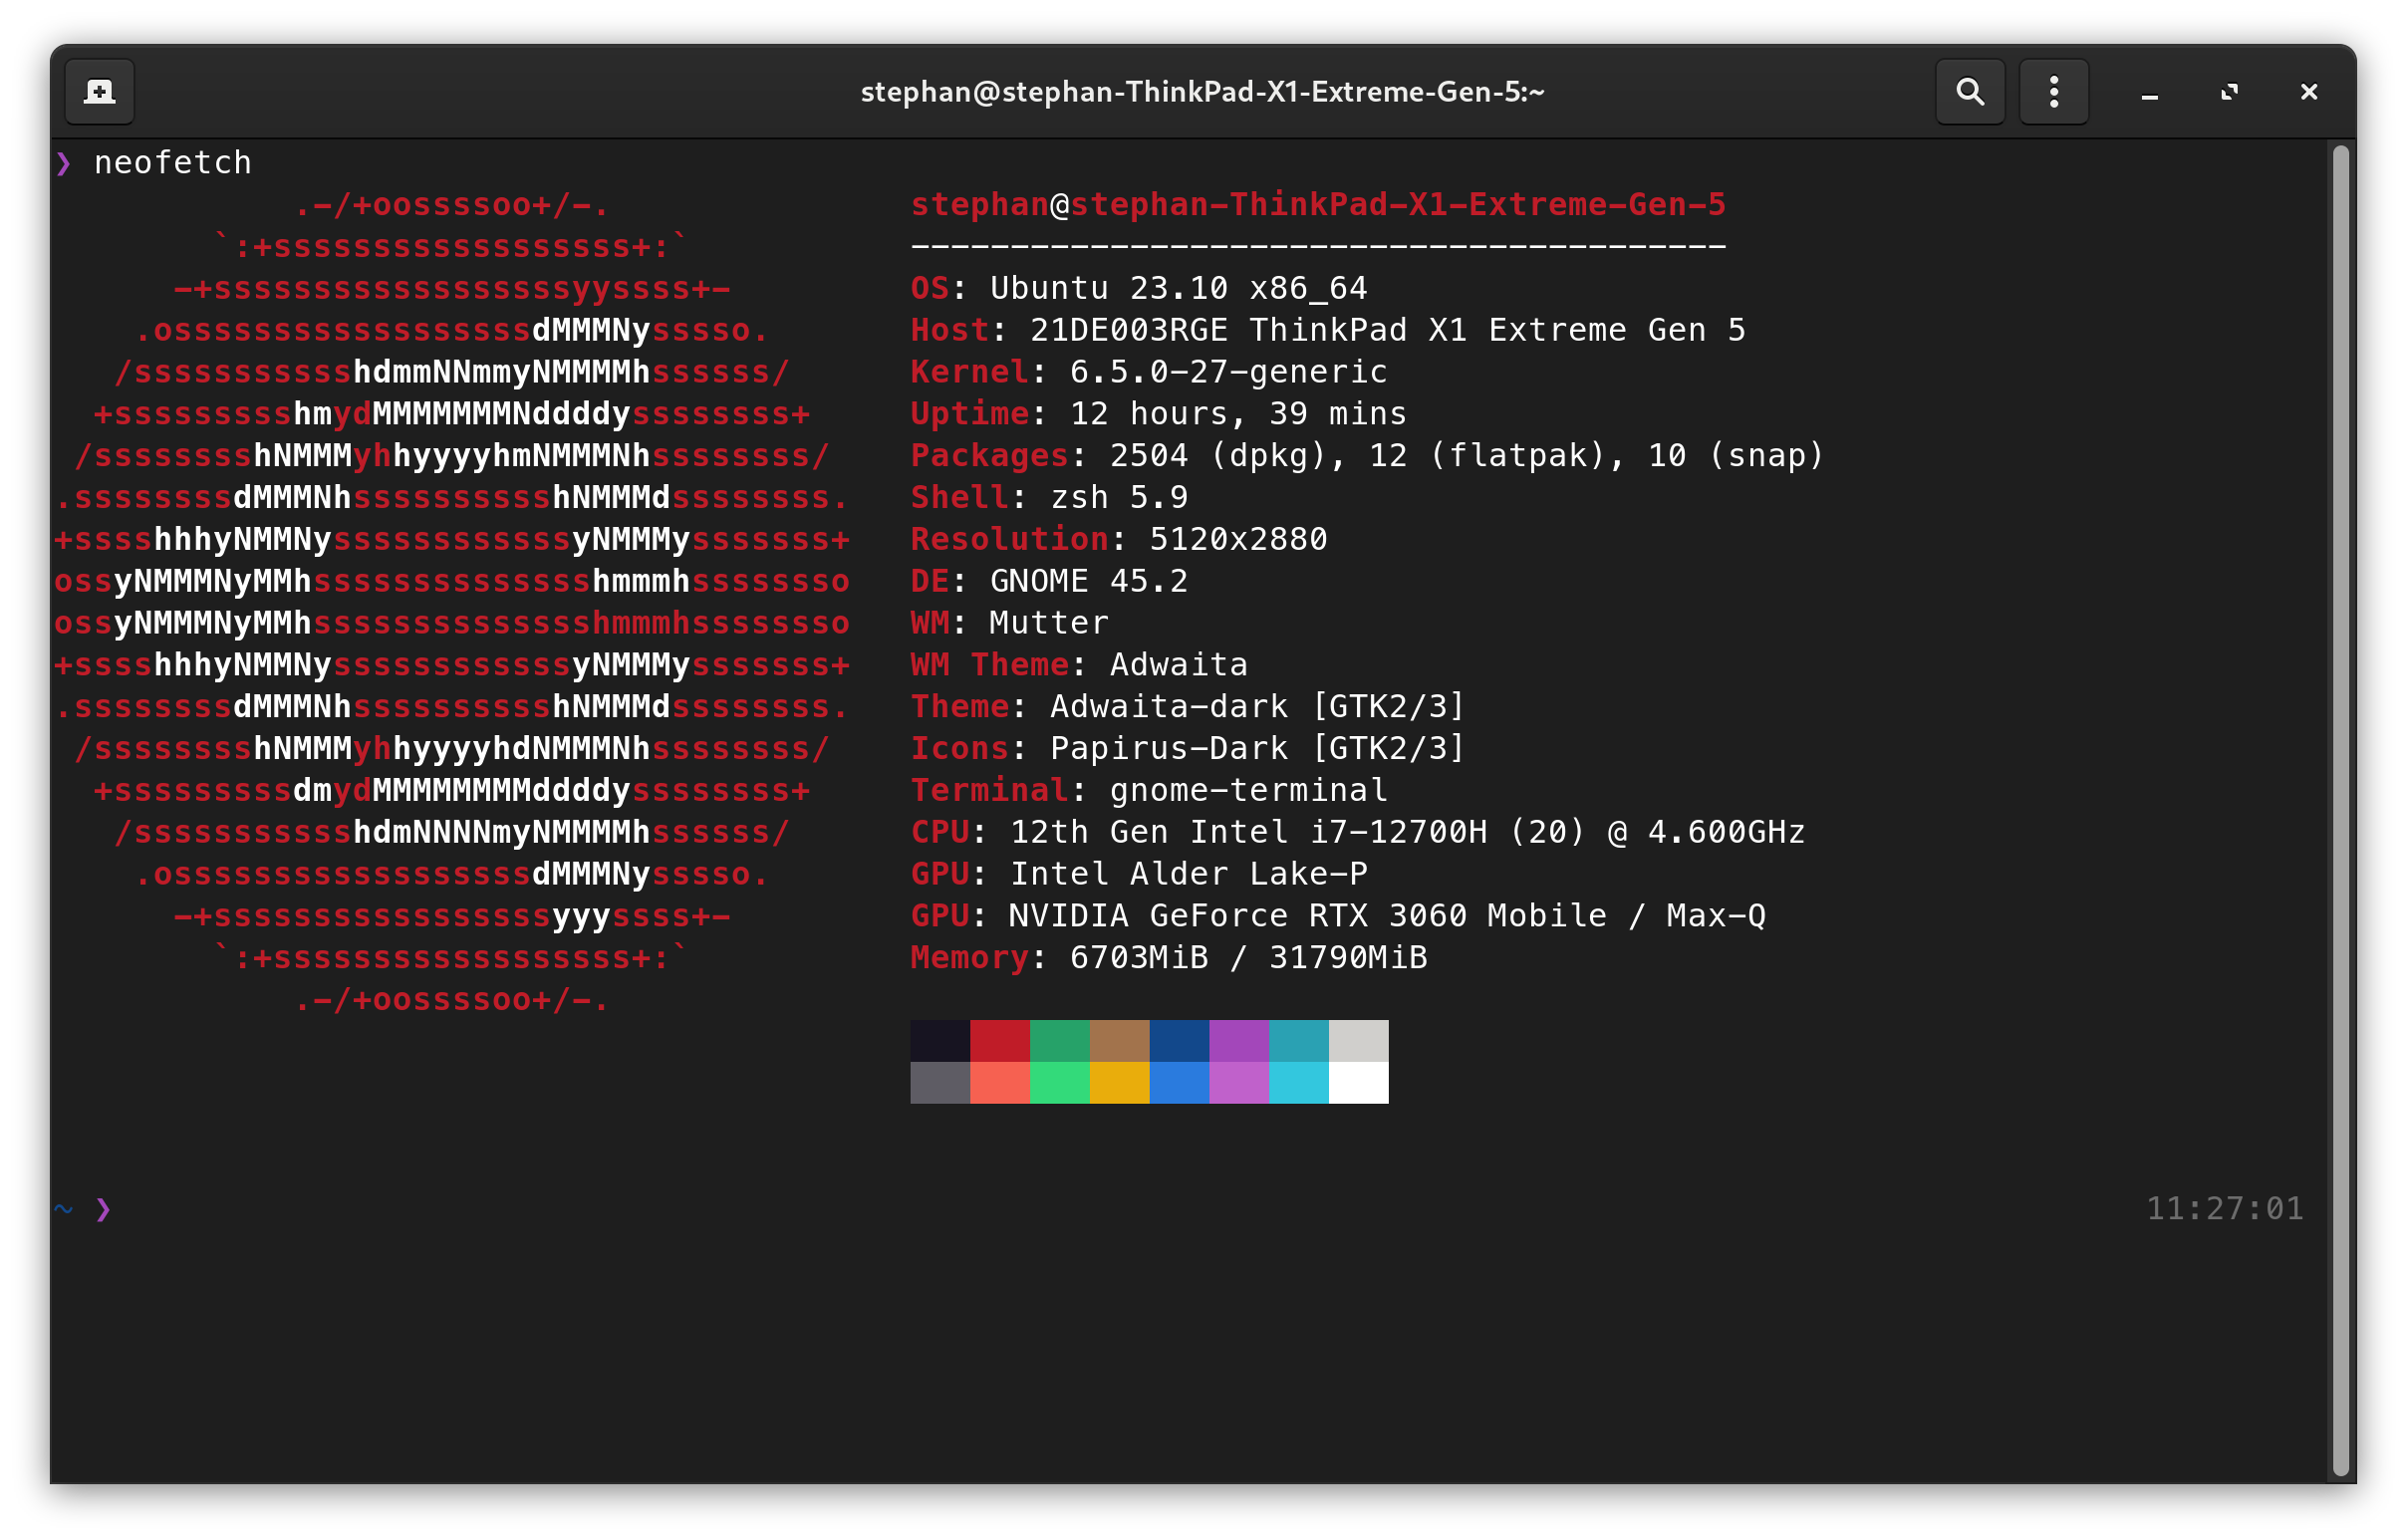Open the terminal search tool
The height and width of the screenshot is (1540, 2407).
[x=1969, y=92]
